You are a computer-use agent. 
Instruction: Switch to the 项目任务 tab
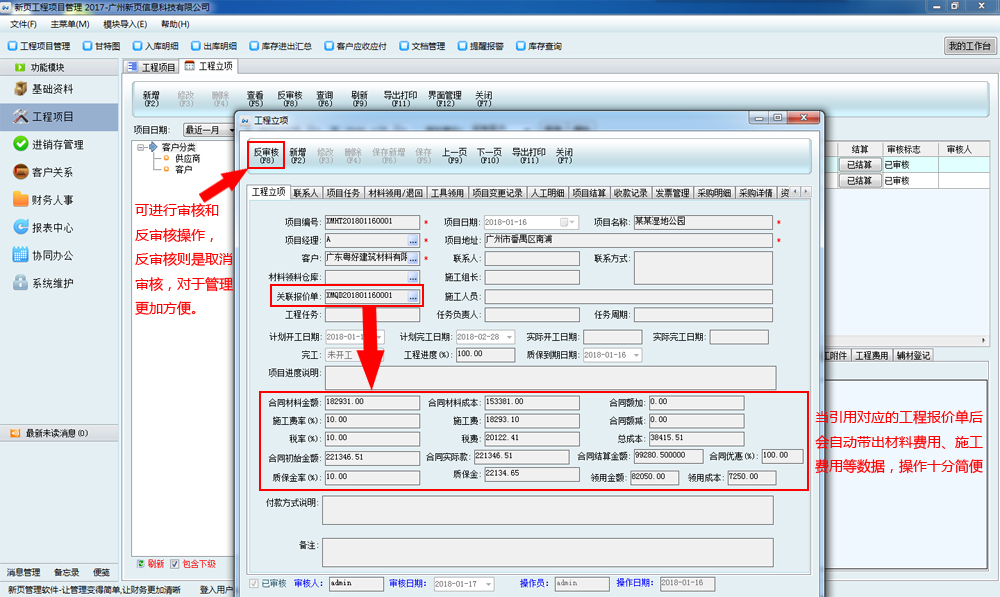tap(343, 192)
